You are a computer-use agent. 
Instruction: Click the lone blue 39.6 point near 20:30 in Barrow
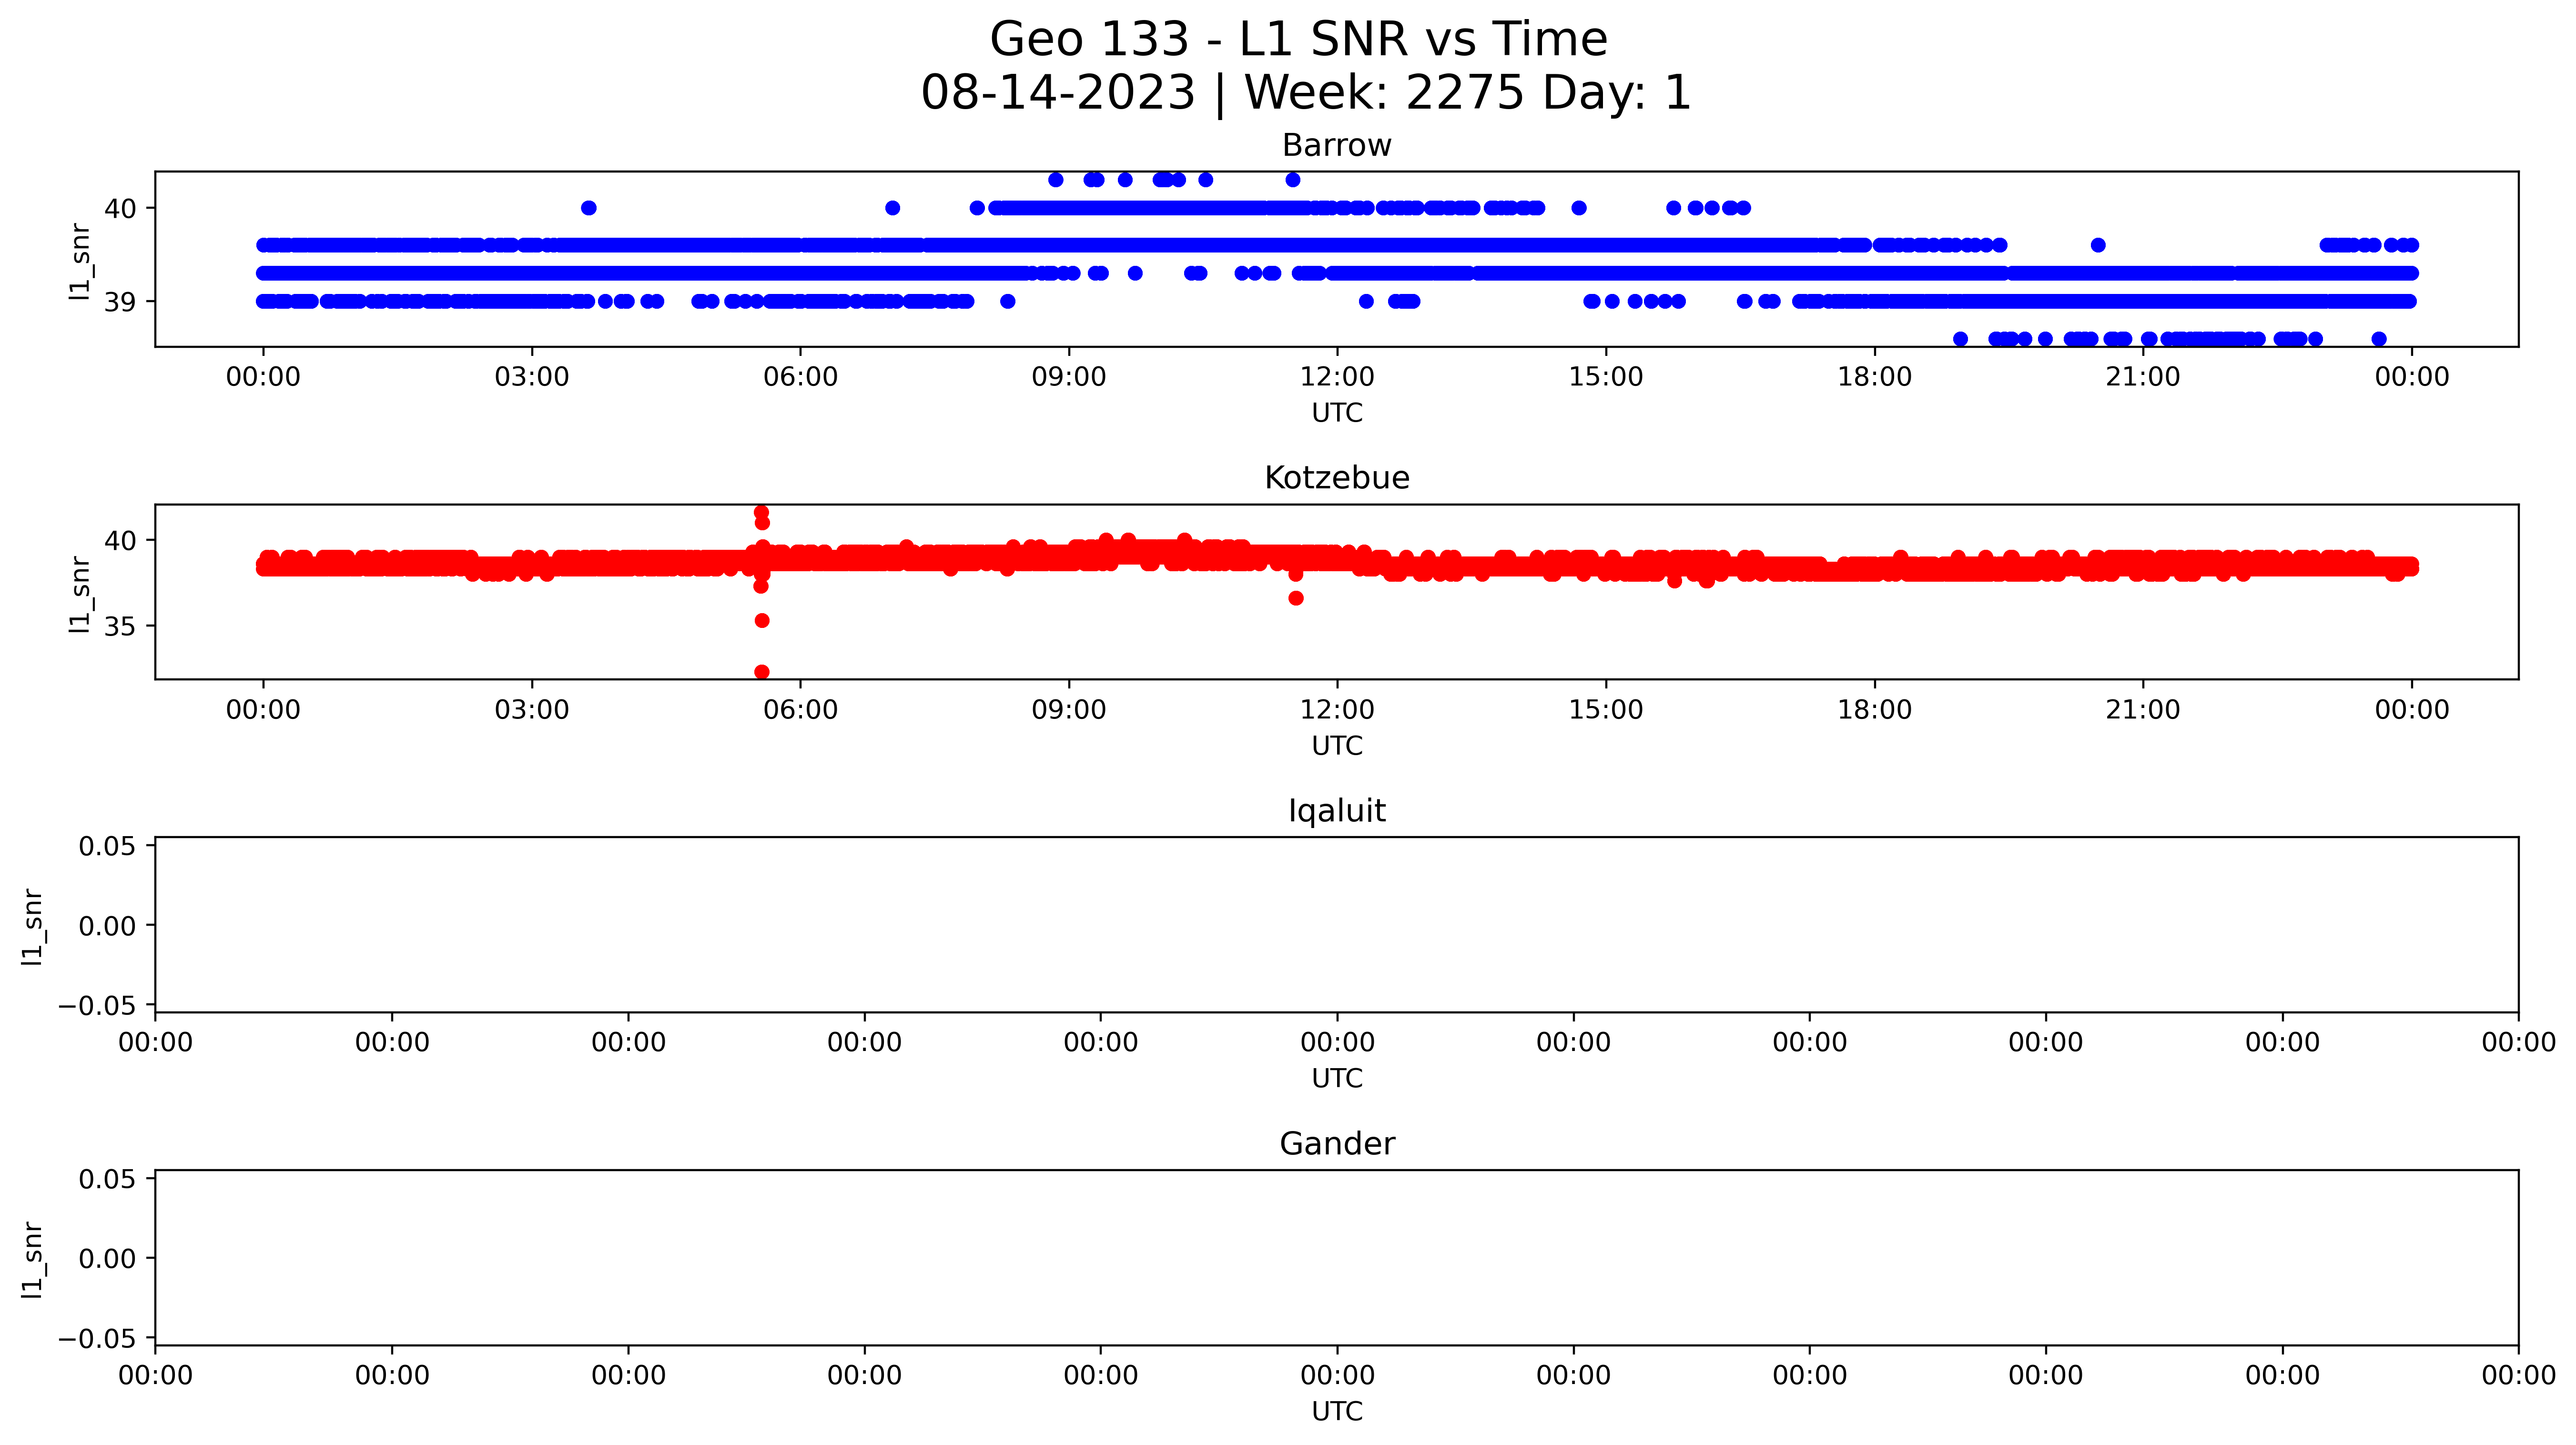click(2098, 245)
